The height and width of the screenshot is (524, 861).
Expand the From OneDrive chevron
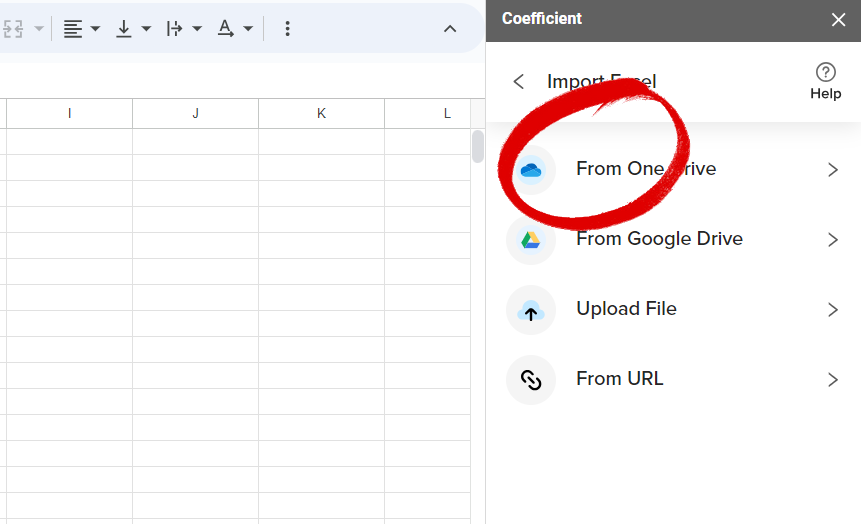832,170
